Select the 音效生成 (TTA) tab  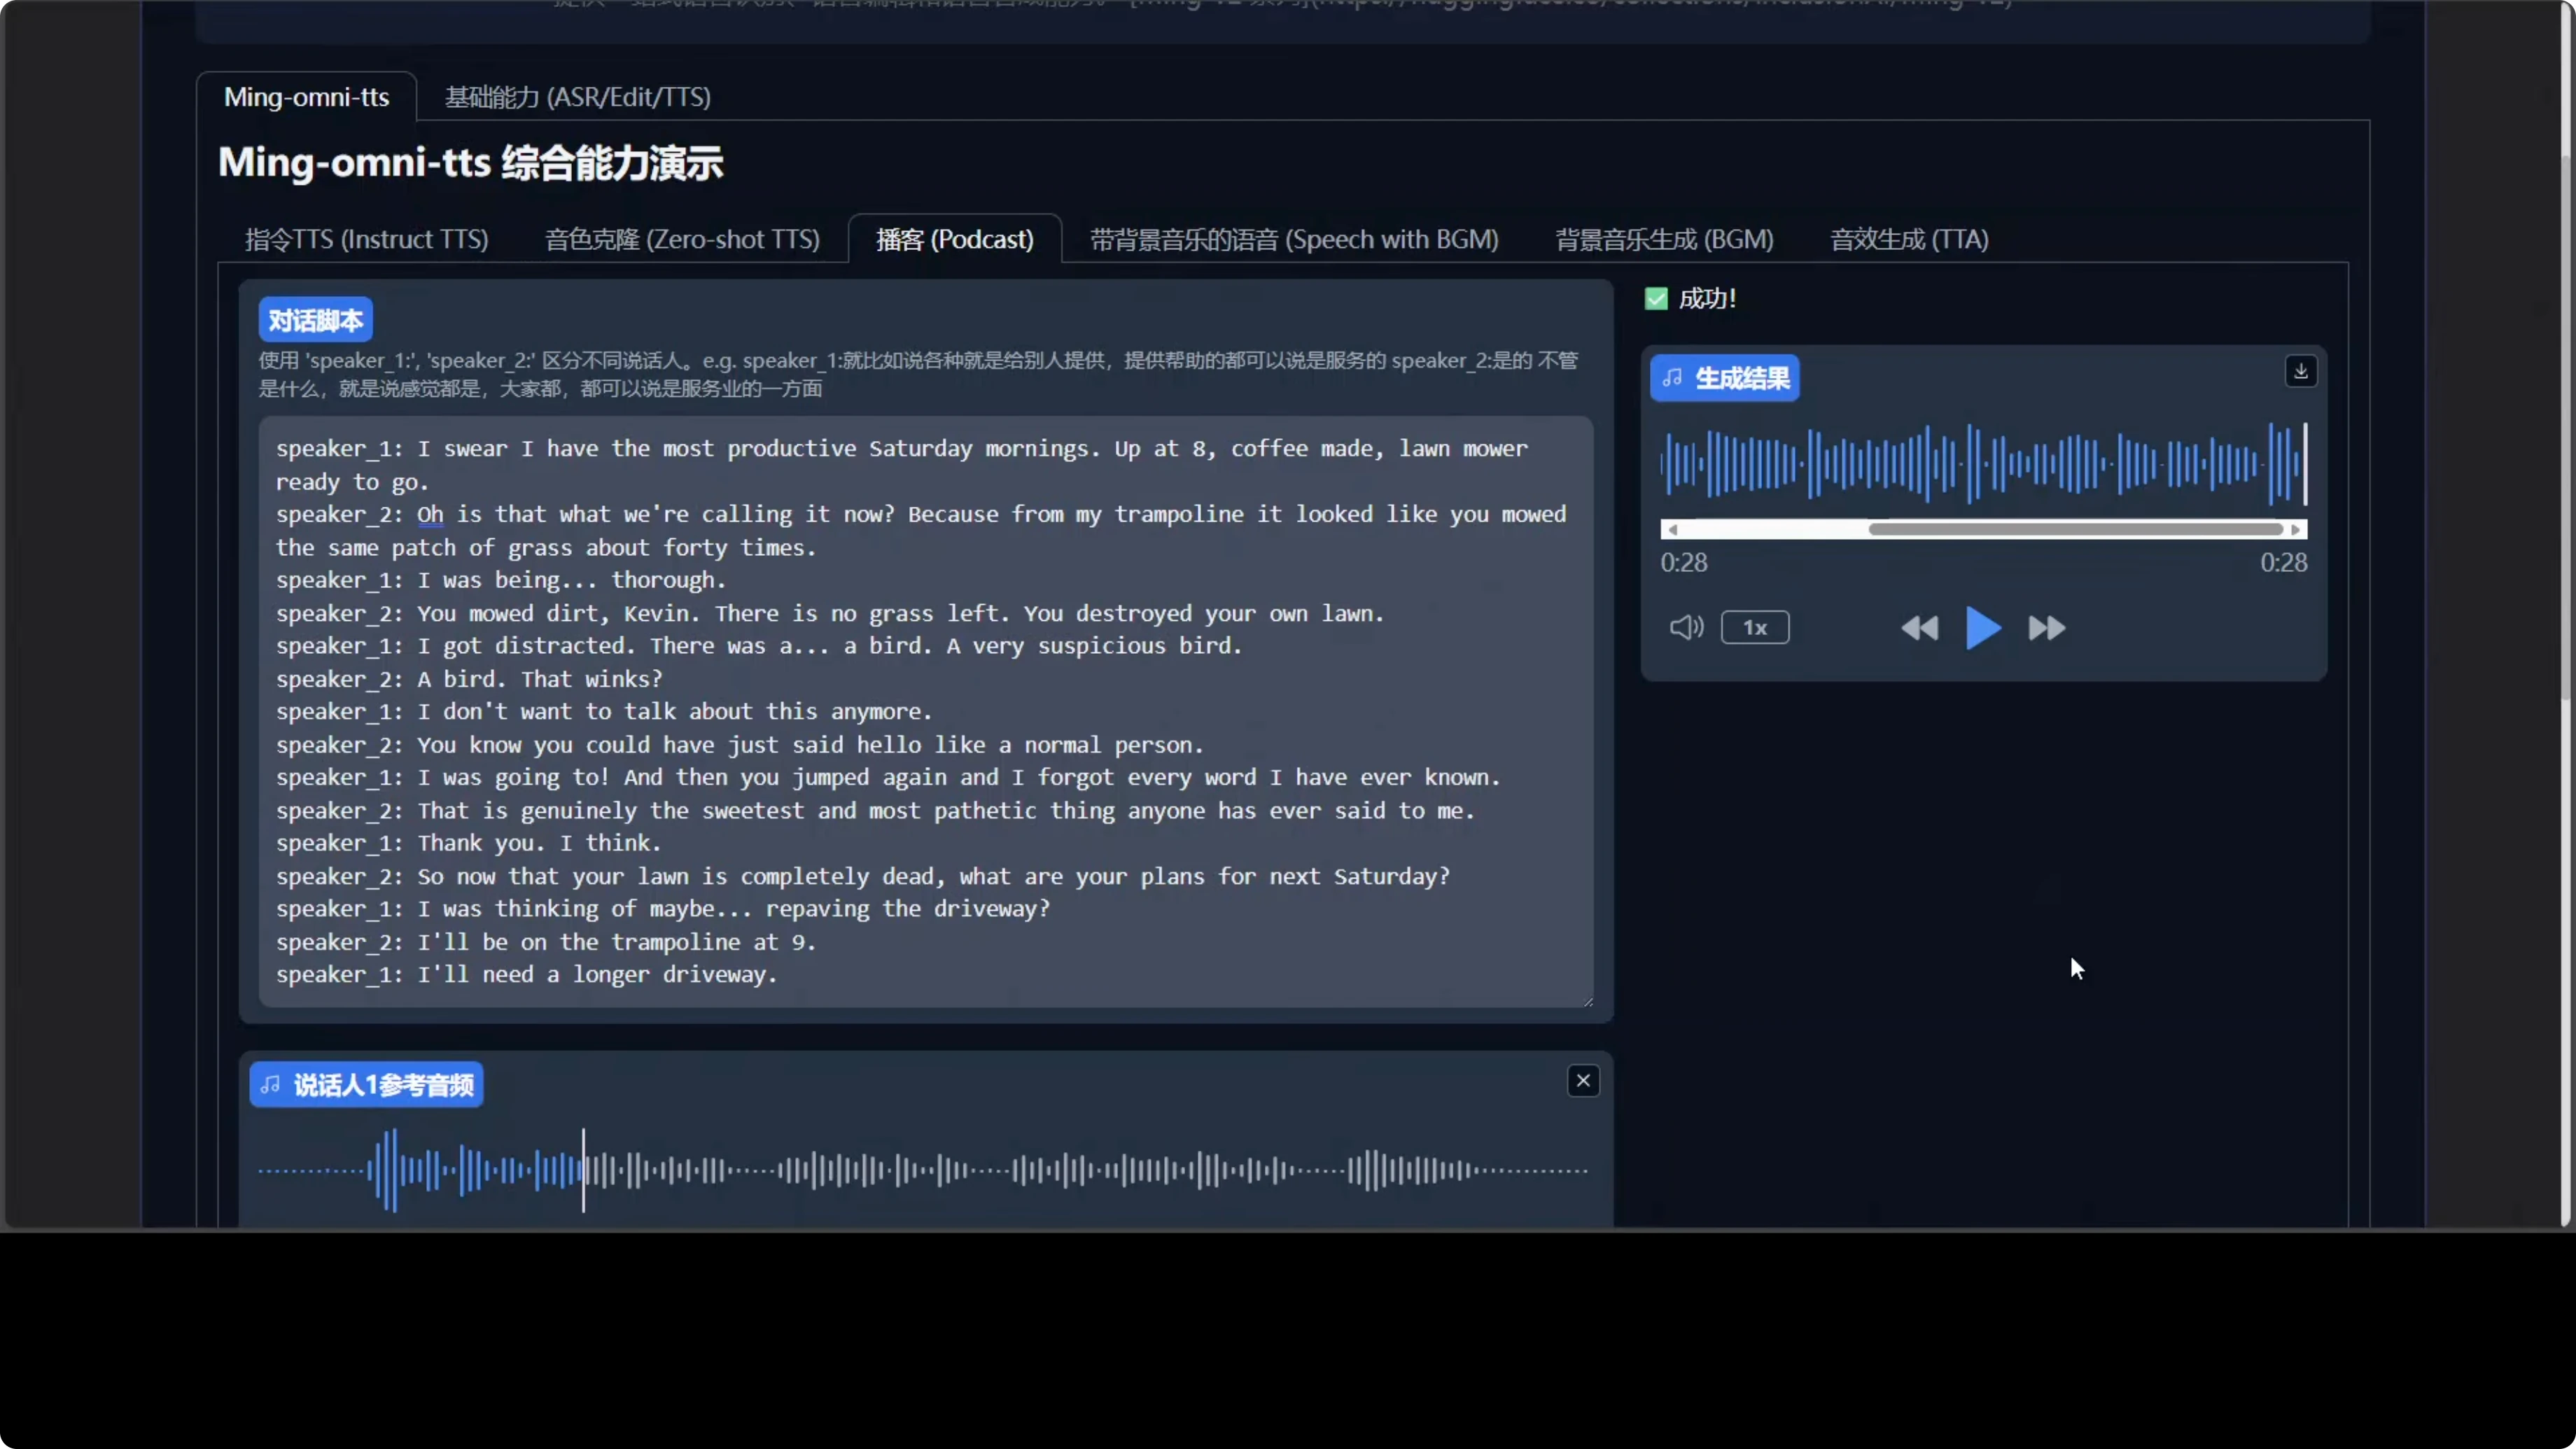pos(1907,239)
